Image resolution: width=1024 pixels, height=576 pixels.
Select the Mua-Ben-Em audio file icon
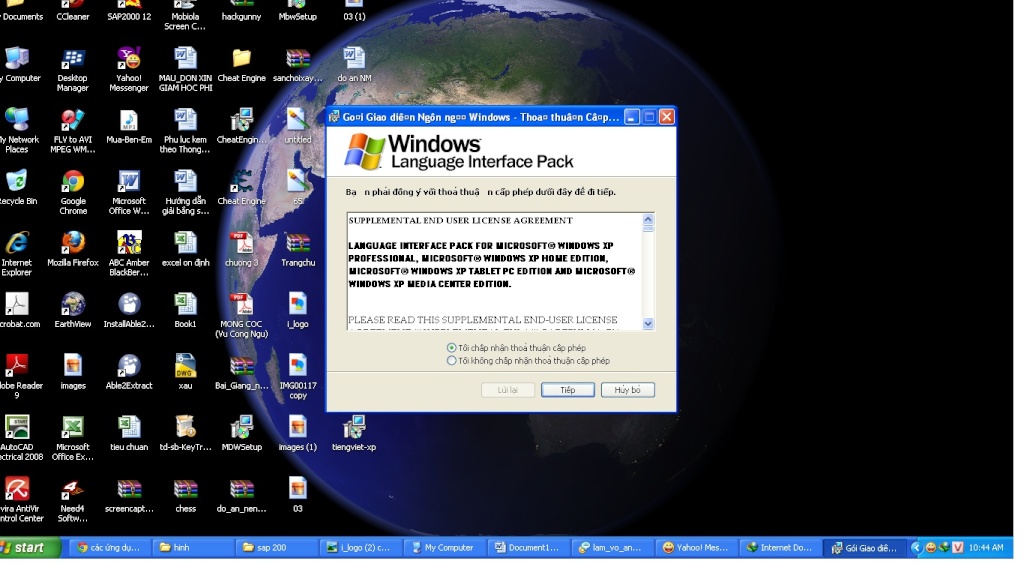129,127
